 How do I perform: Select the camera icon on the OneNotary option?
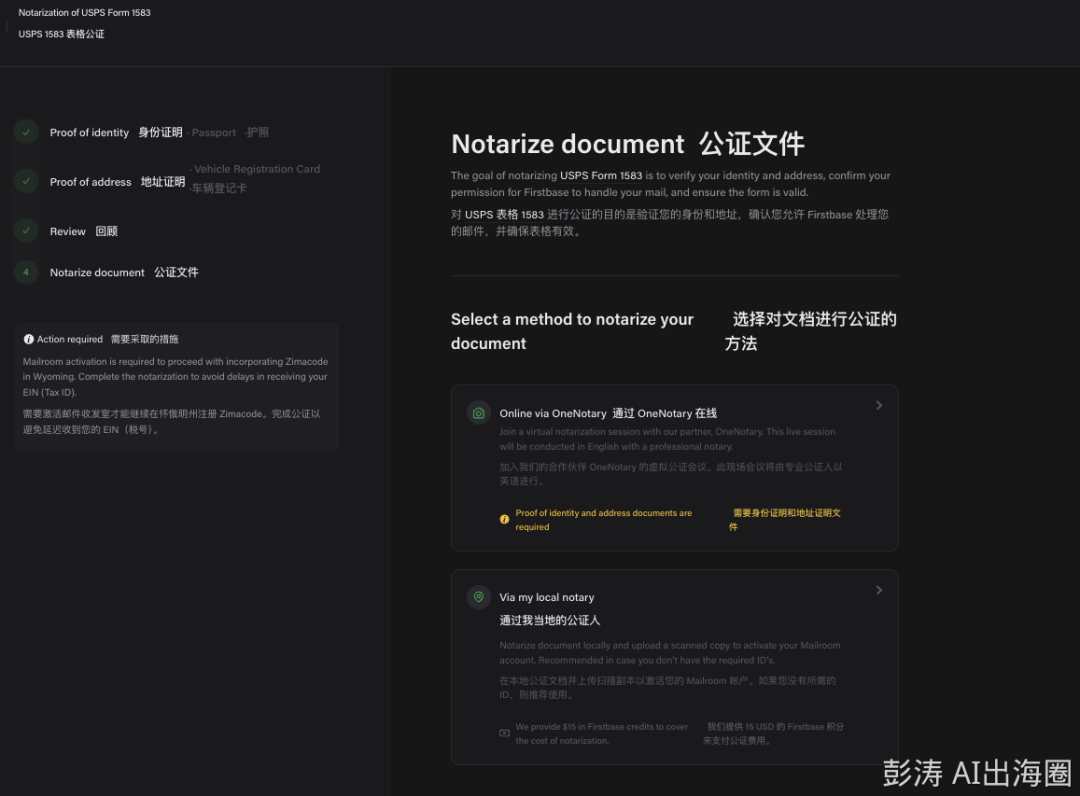(x=478, y=411)
